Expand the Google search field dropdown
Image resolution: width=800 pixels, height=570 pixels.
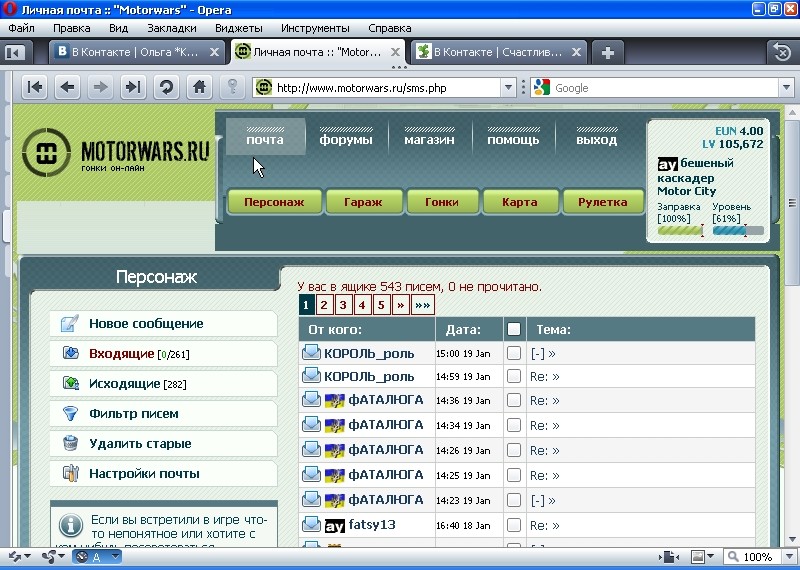[x=786, y=88]
